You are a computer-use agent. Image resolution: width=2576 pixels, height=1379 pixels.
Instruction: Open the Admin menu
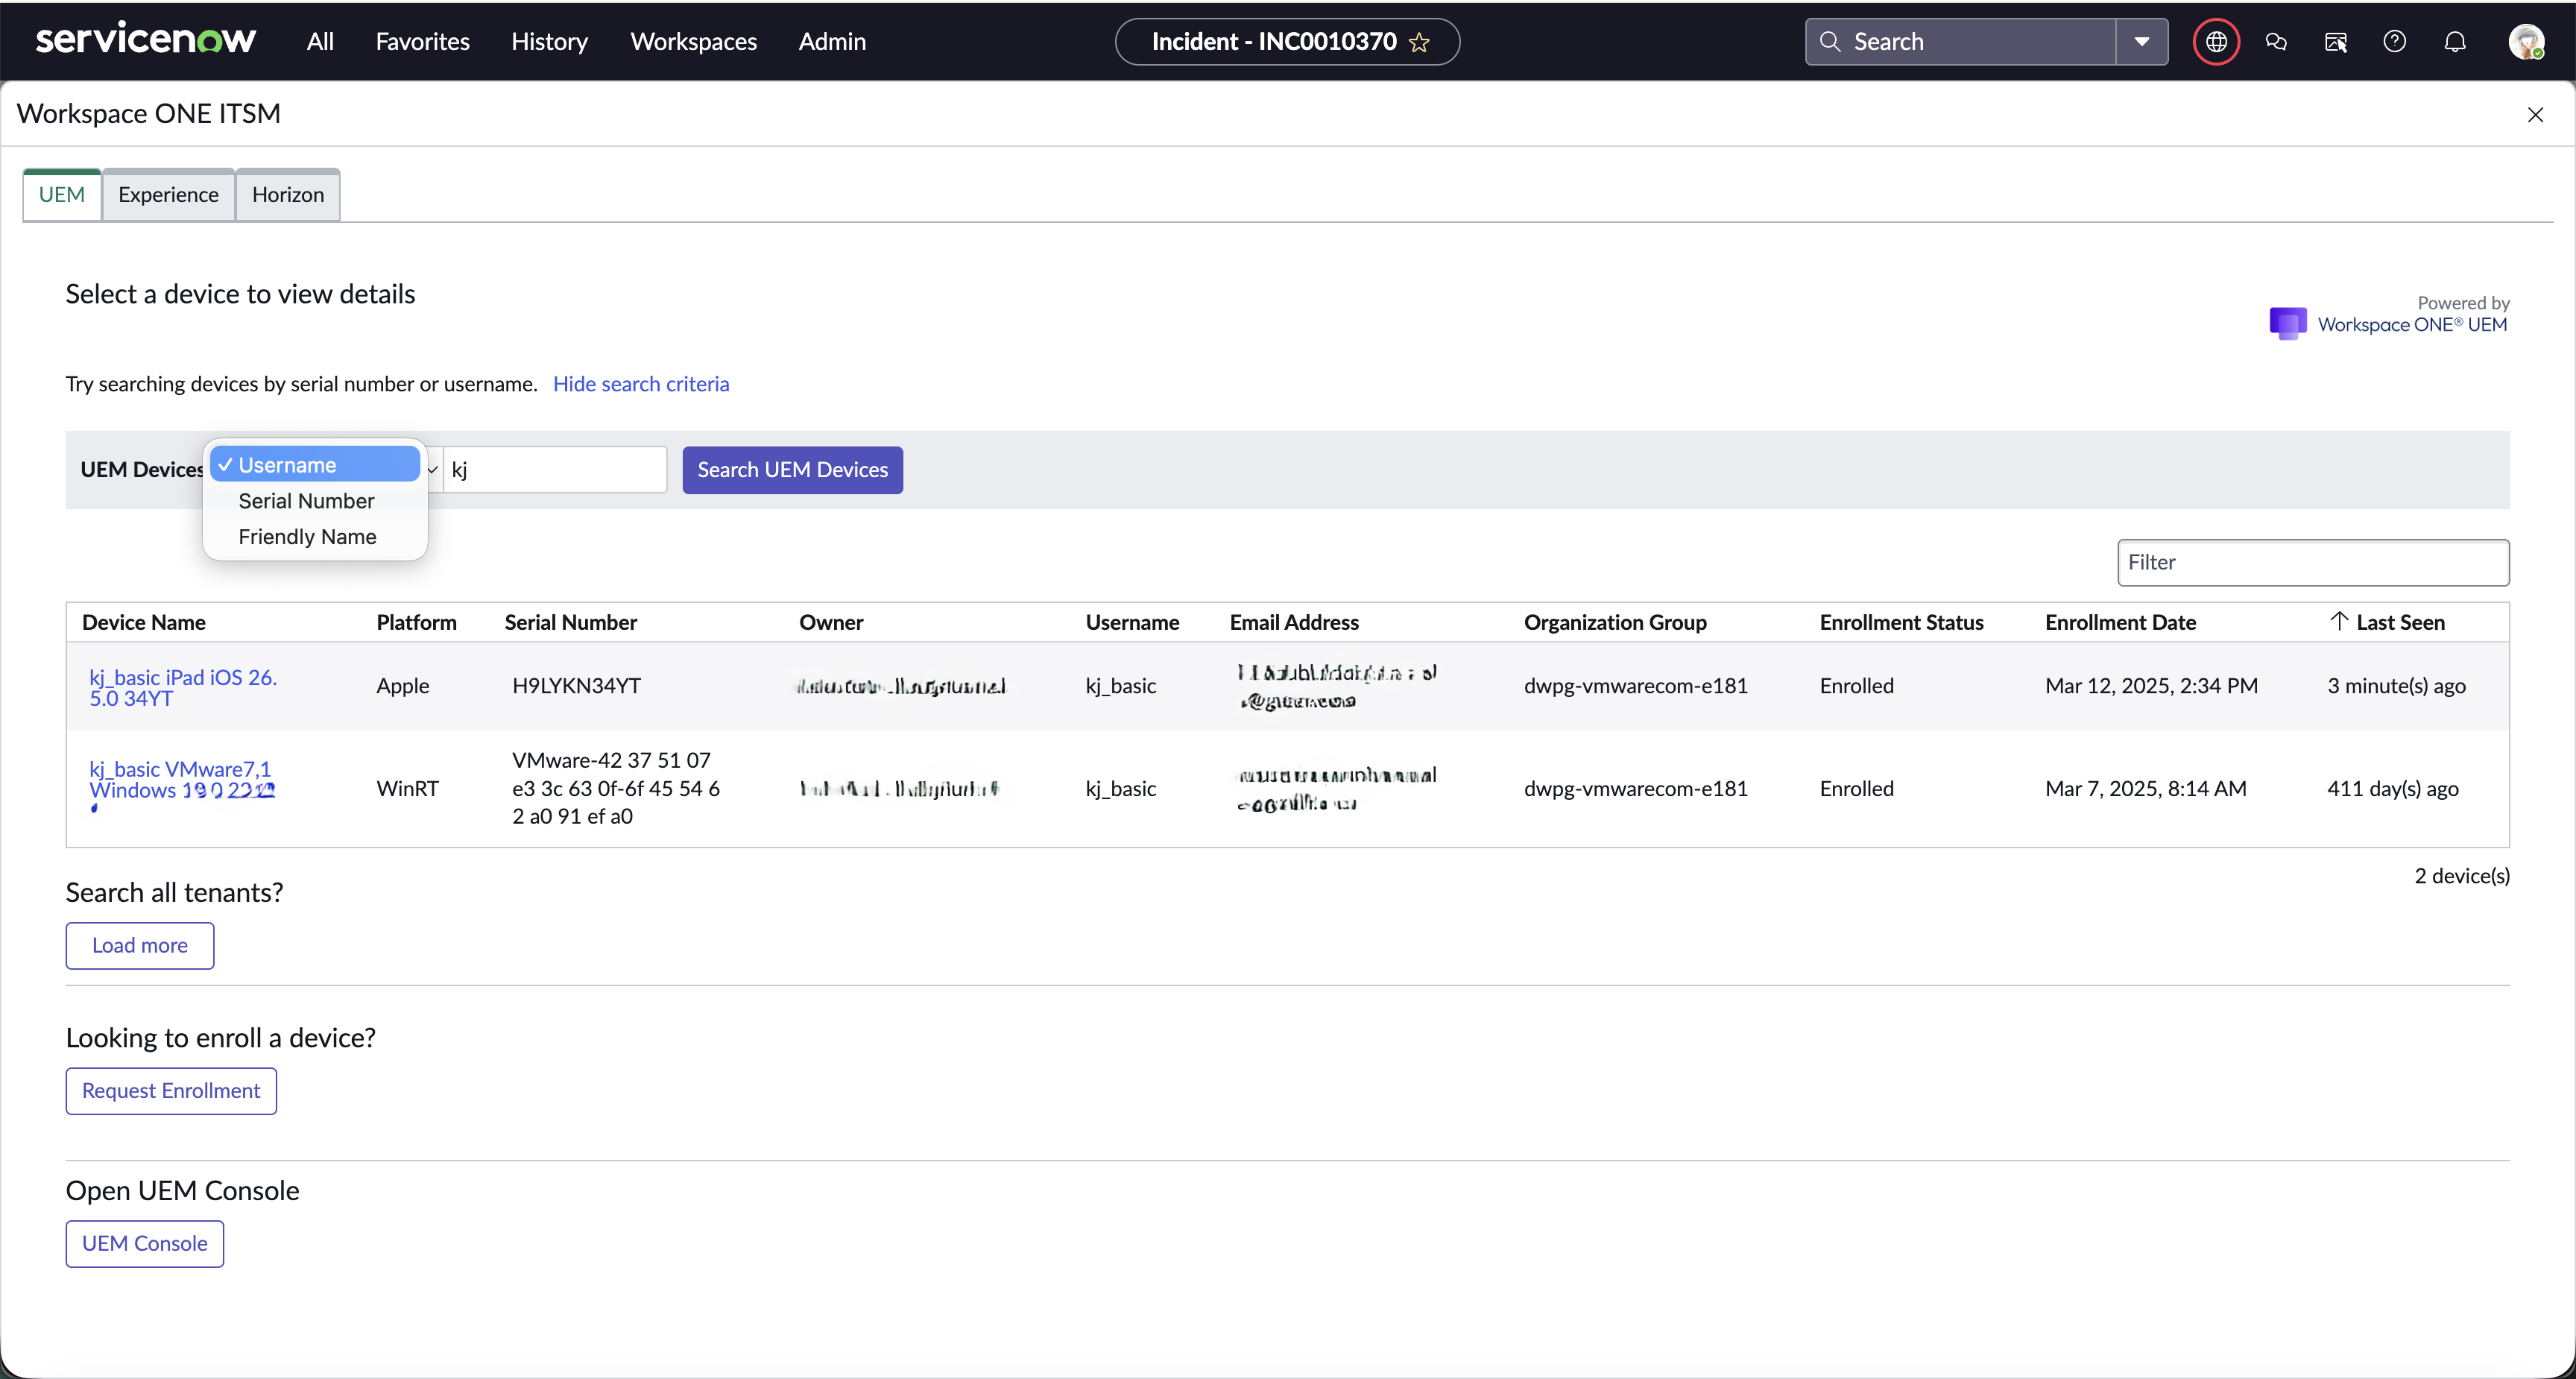(832, 42)
